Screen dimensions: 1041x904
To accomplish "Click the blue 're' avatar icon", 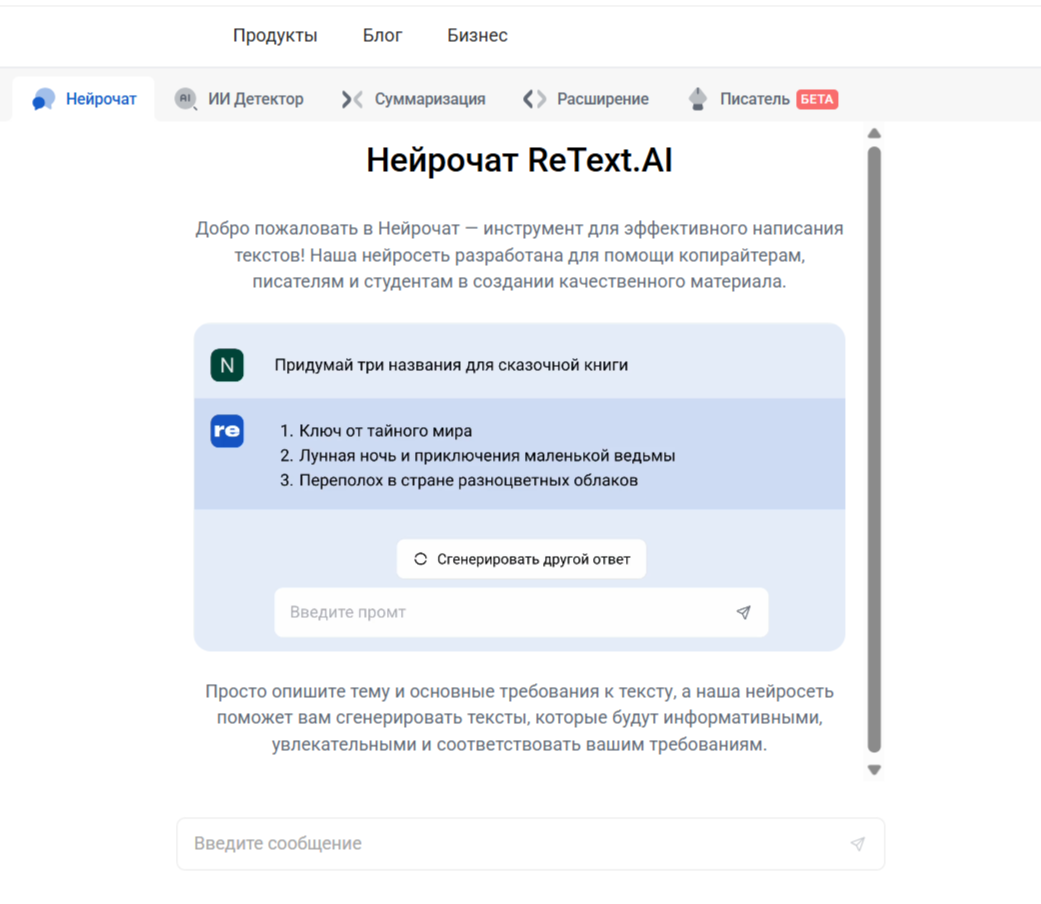I will (x=227, y=431).
